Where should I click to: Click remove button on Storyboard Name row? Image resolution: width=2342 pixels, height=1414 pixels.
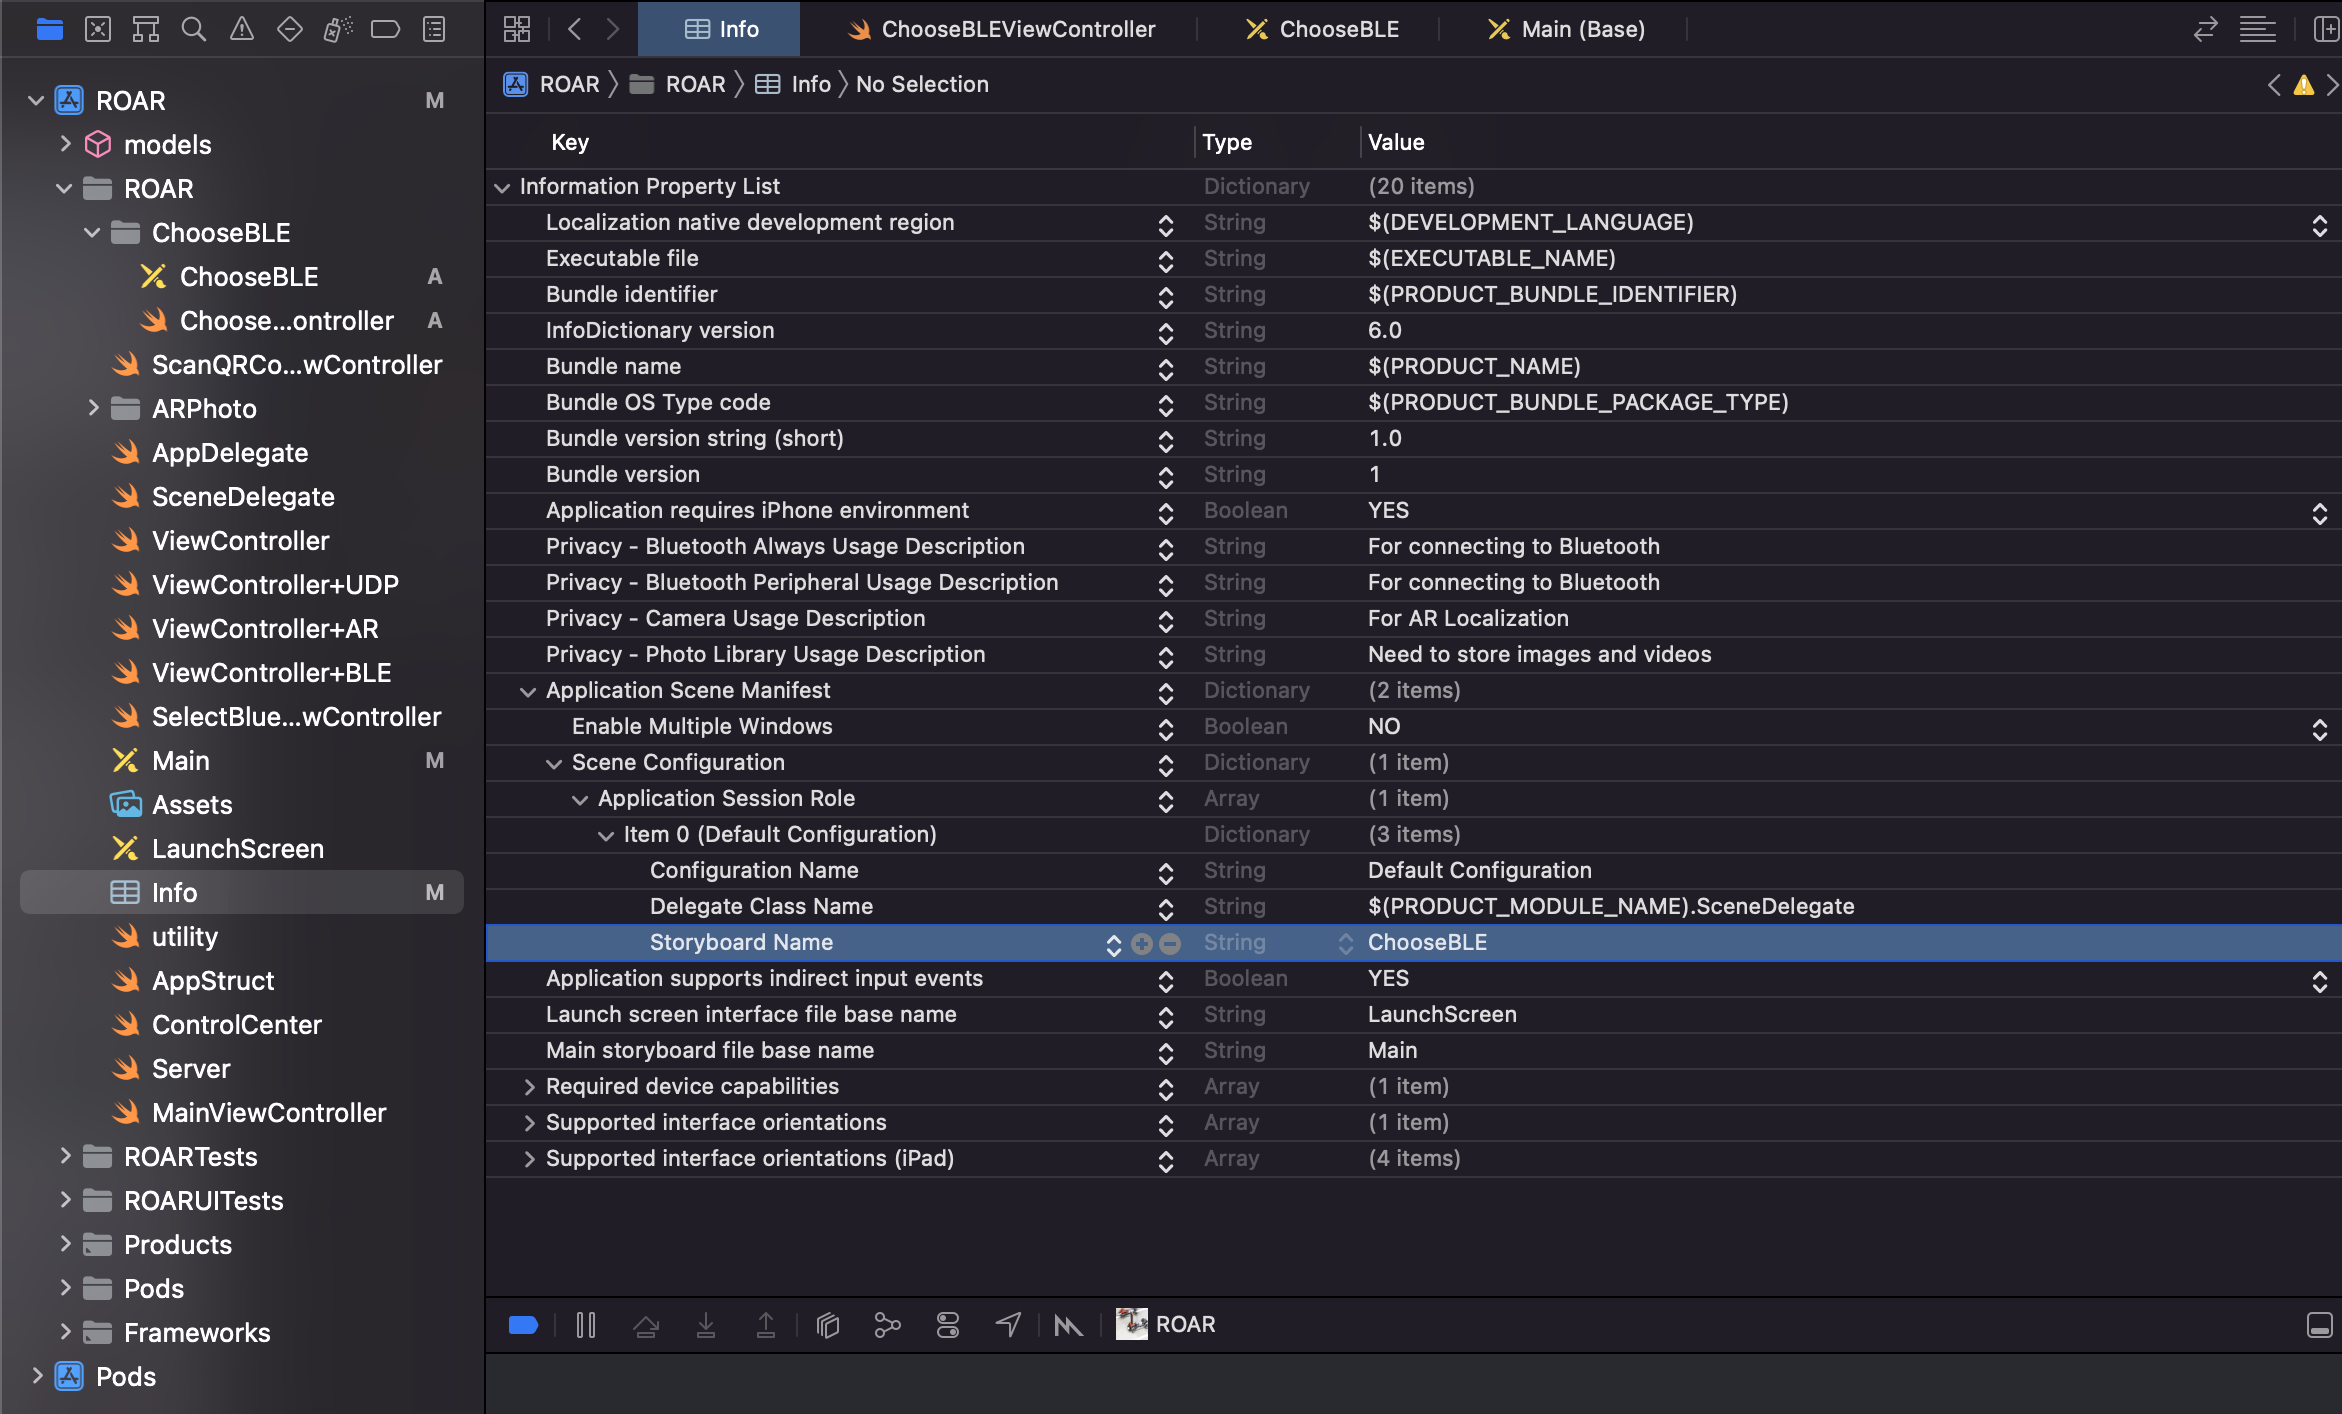point(1170,943)
